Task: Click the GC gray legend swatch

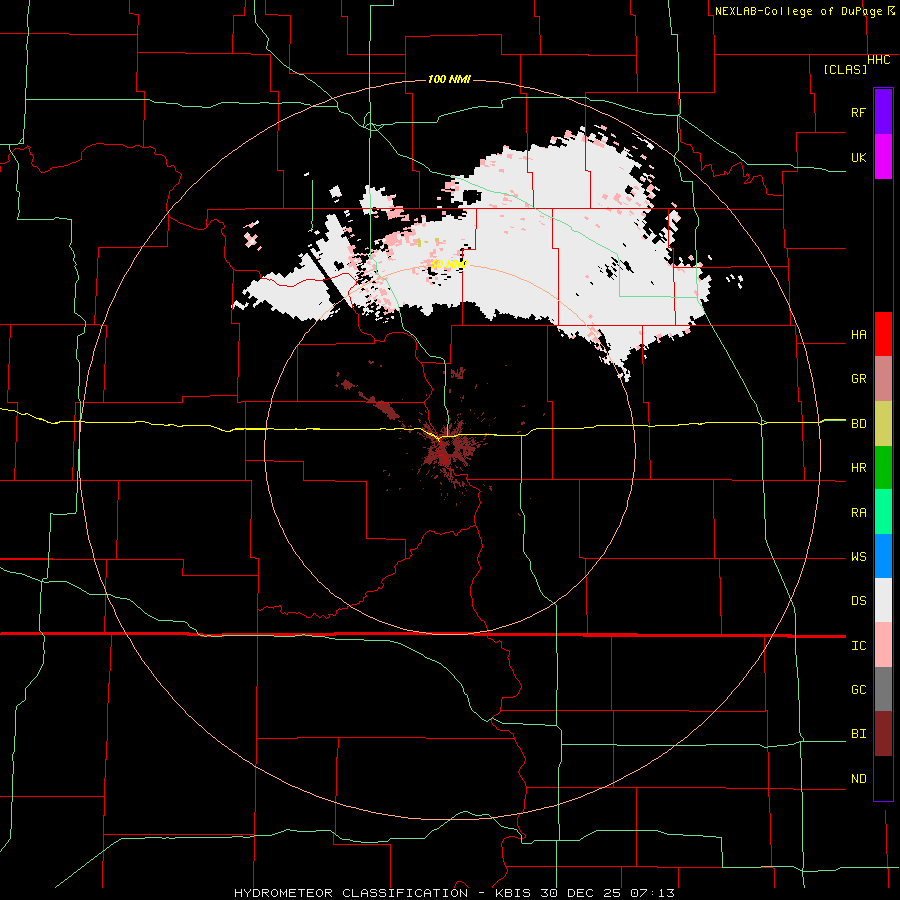Action: (x=883, y=689)
